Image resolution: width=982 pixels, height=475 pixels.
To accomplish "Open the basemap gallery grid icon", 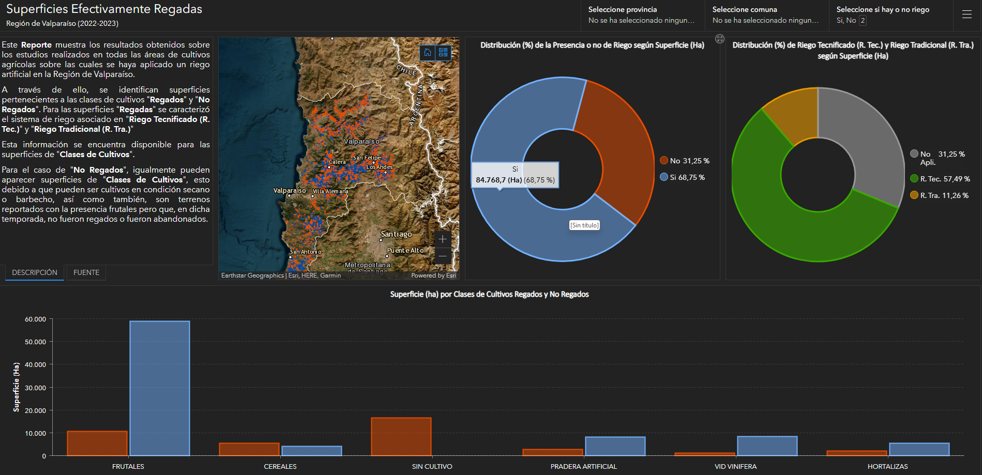I will point(443,52).
